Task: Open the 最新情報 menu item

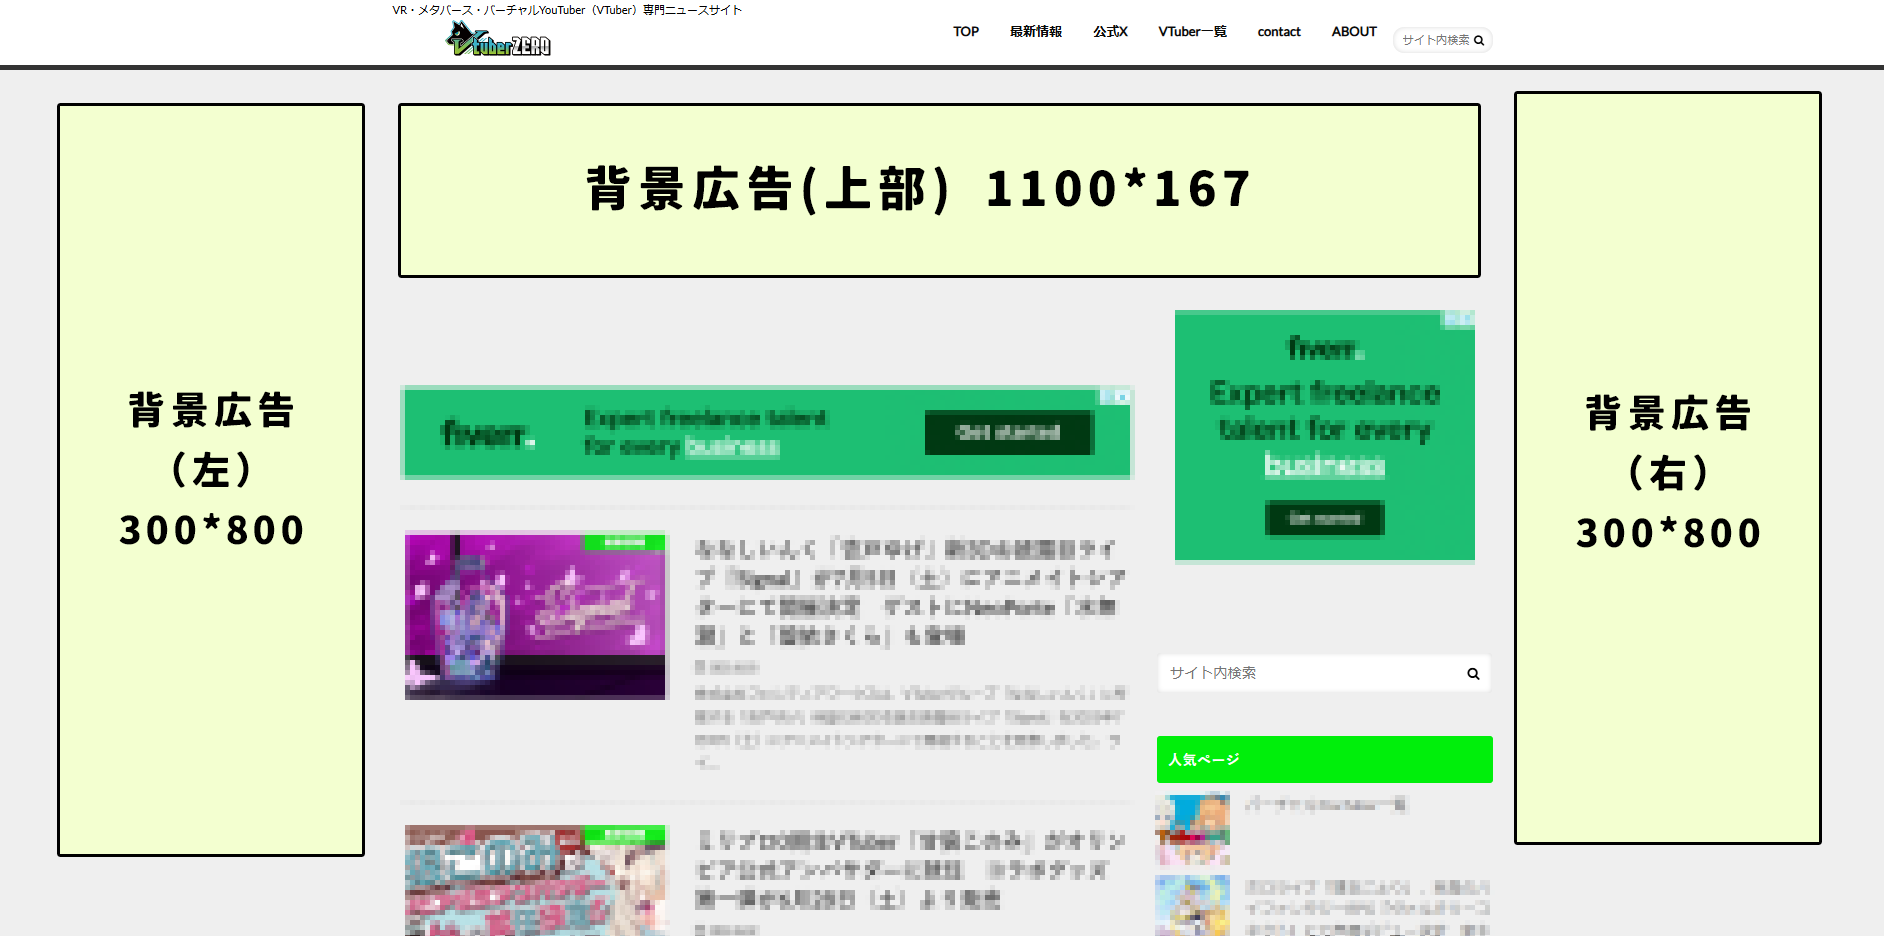Action: point(1035,32)
